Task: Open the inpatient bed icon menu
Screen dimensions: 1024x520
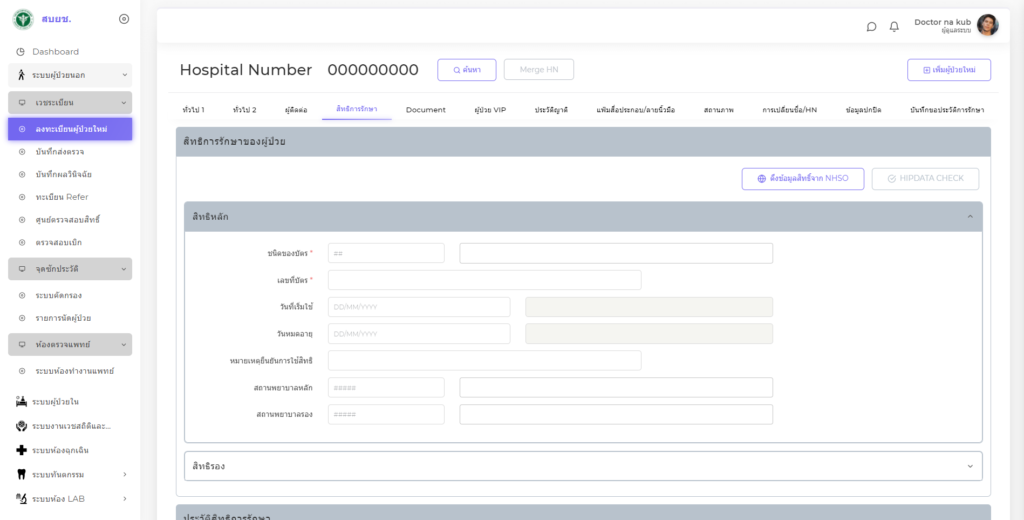Action: point(21,401)
